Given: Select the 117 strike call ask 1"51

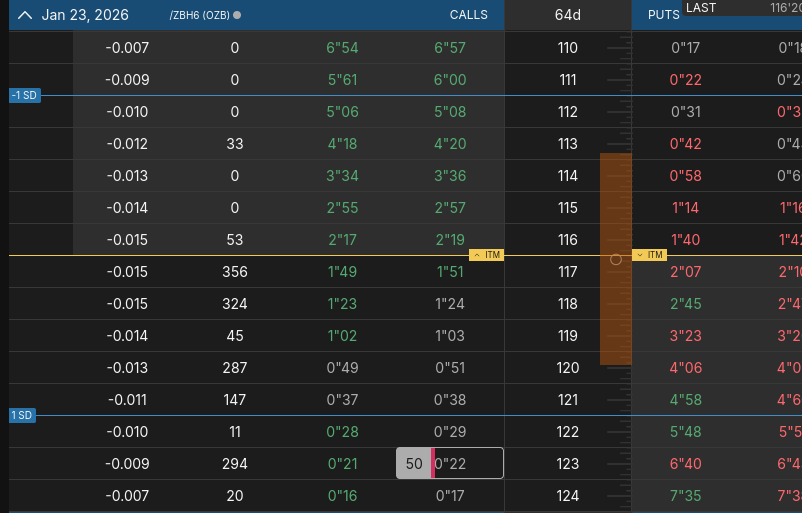Looking at the screenshot, I should 450,272.
